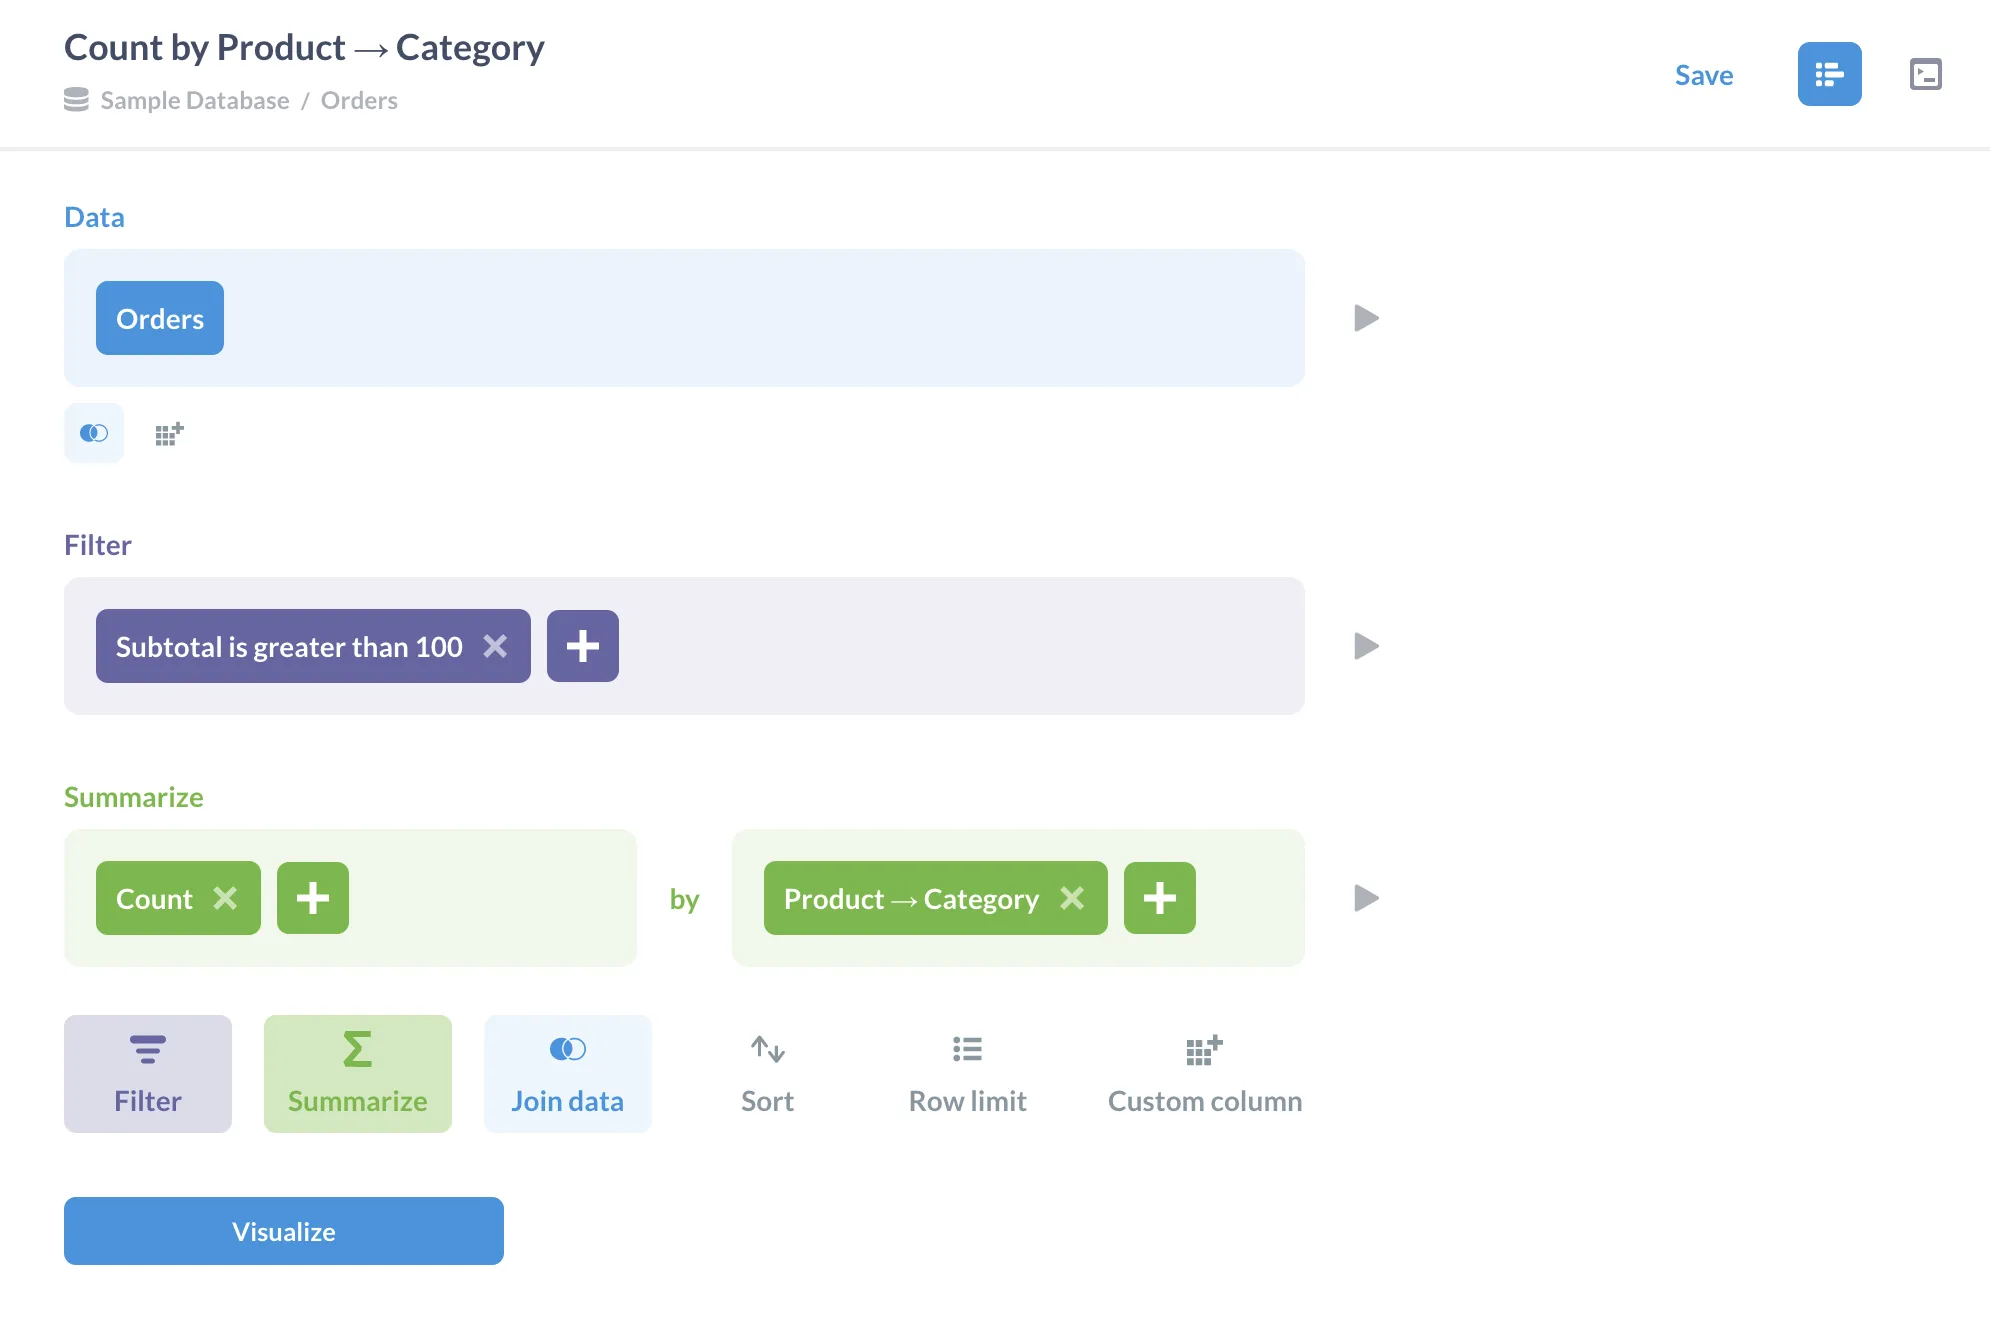Image resolution: width=1990 pixels, height=1317 pixels.
Task: Select the join data Venn icon below Orders
Action: [94, 432]
